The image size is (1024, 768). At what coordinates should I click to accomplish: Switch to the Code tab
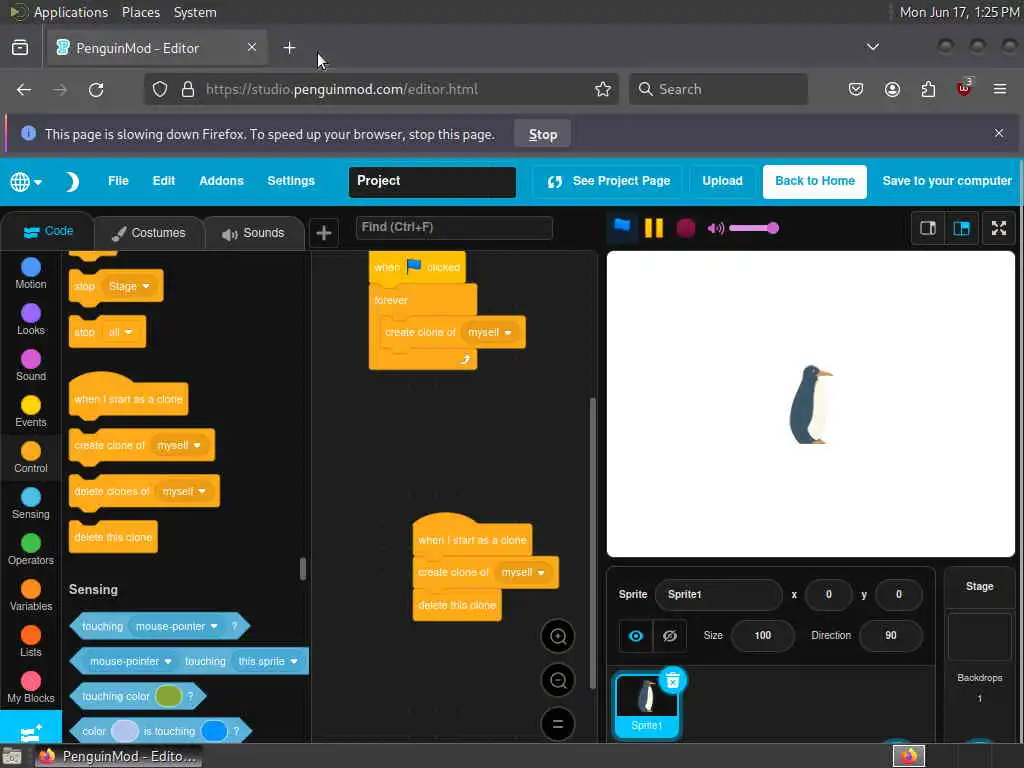coord(48,231)
